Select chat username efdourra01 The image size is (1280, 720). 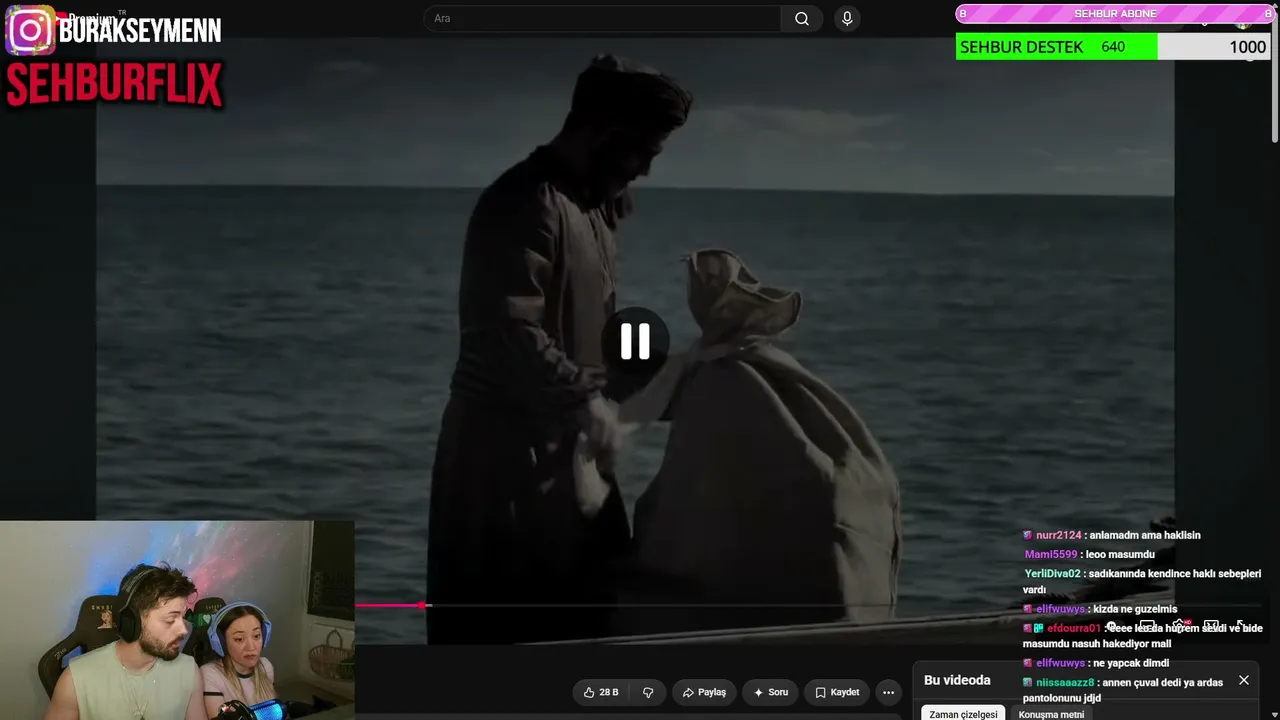pyautogui.click(x=1074, y=628)
